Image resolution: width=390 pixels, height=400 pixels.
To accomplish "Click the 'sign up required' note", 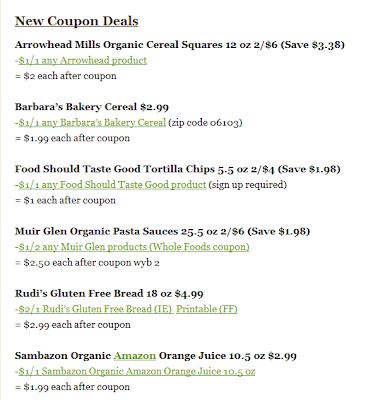I will pos(248,185).
